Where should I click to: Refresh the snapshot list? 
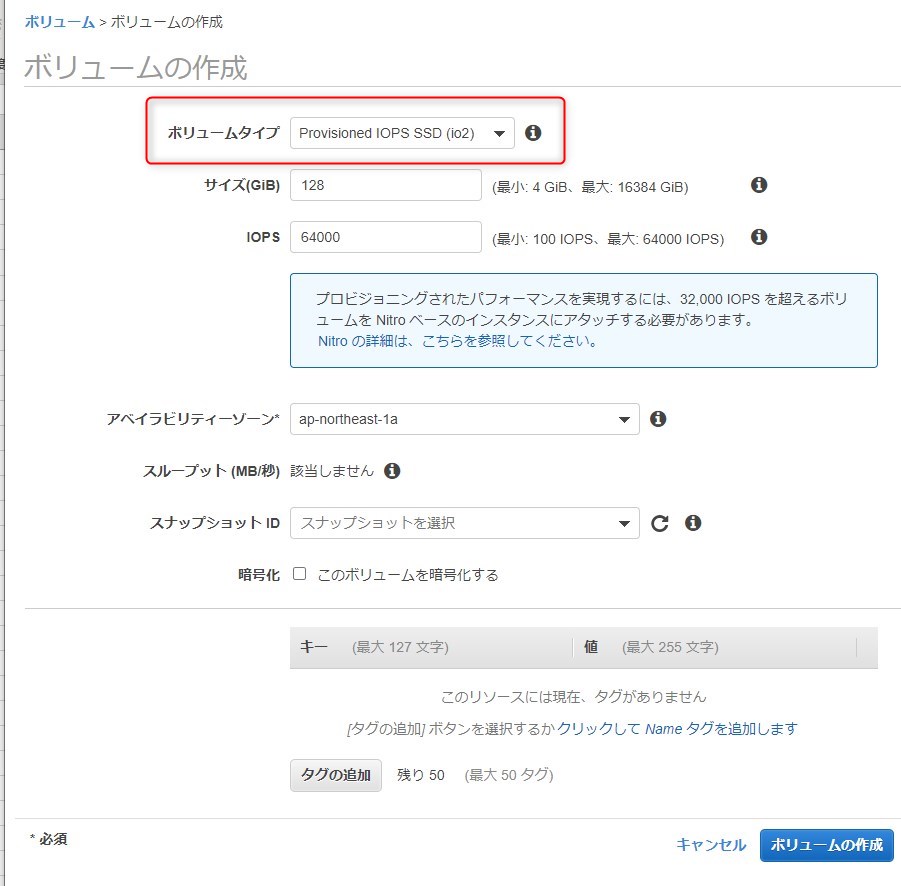[x=661, y=522]
